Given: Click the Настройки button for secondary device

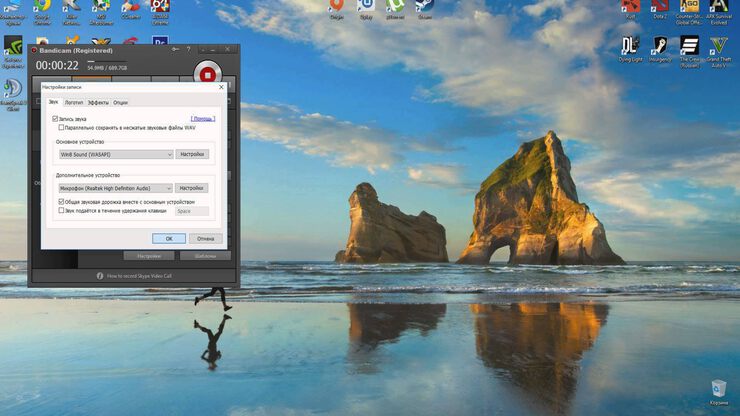Looking at the screenshot, I should pos(192,188).
